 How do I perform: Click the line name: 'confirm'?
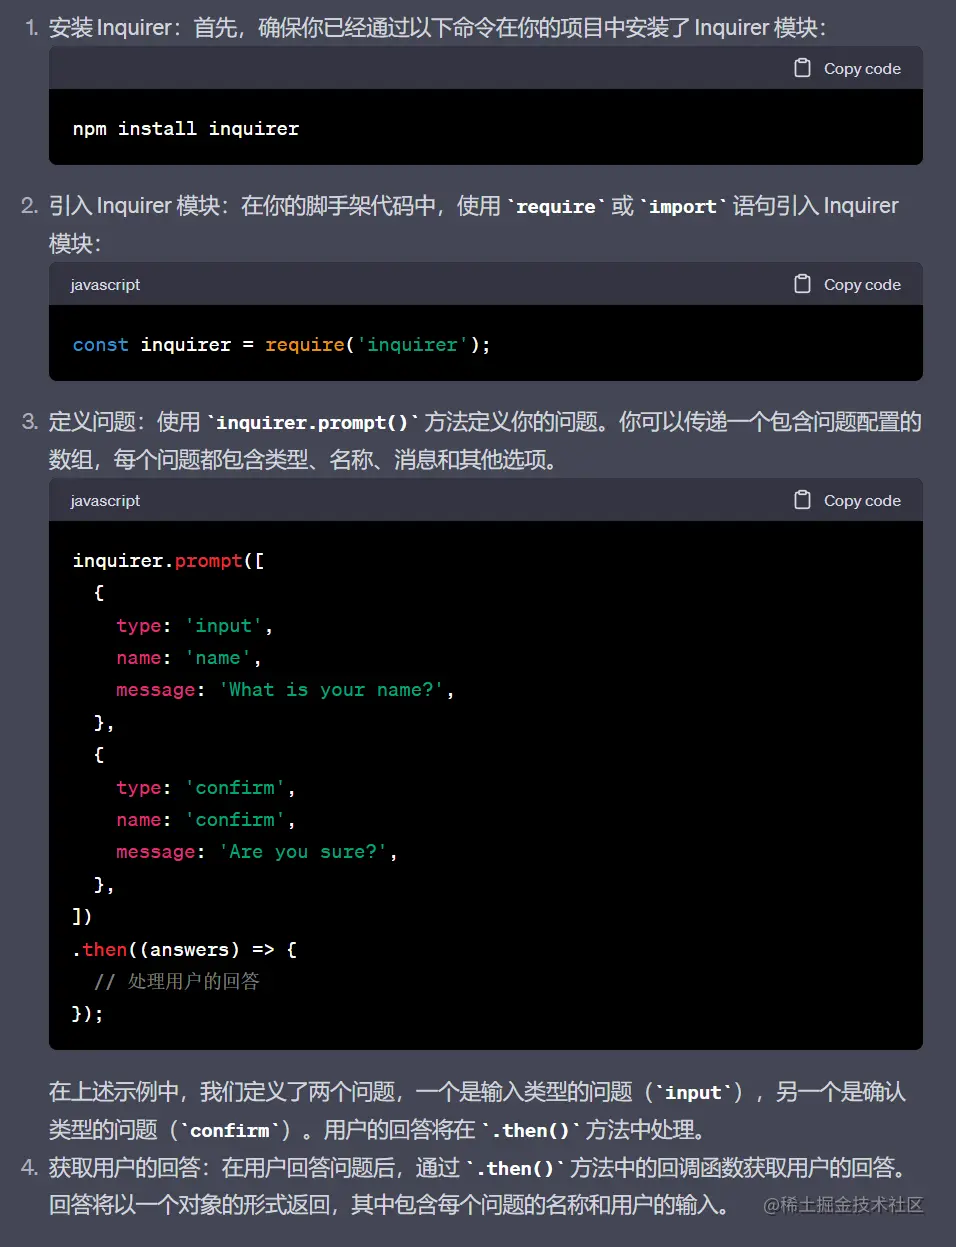(x=205, y=819)
